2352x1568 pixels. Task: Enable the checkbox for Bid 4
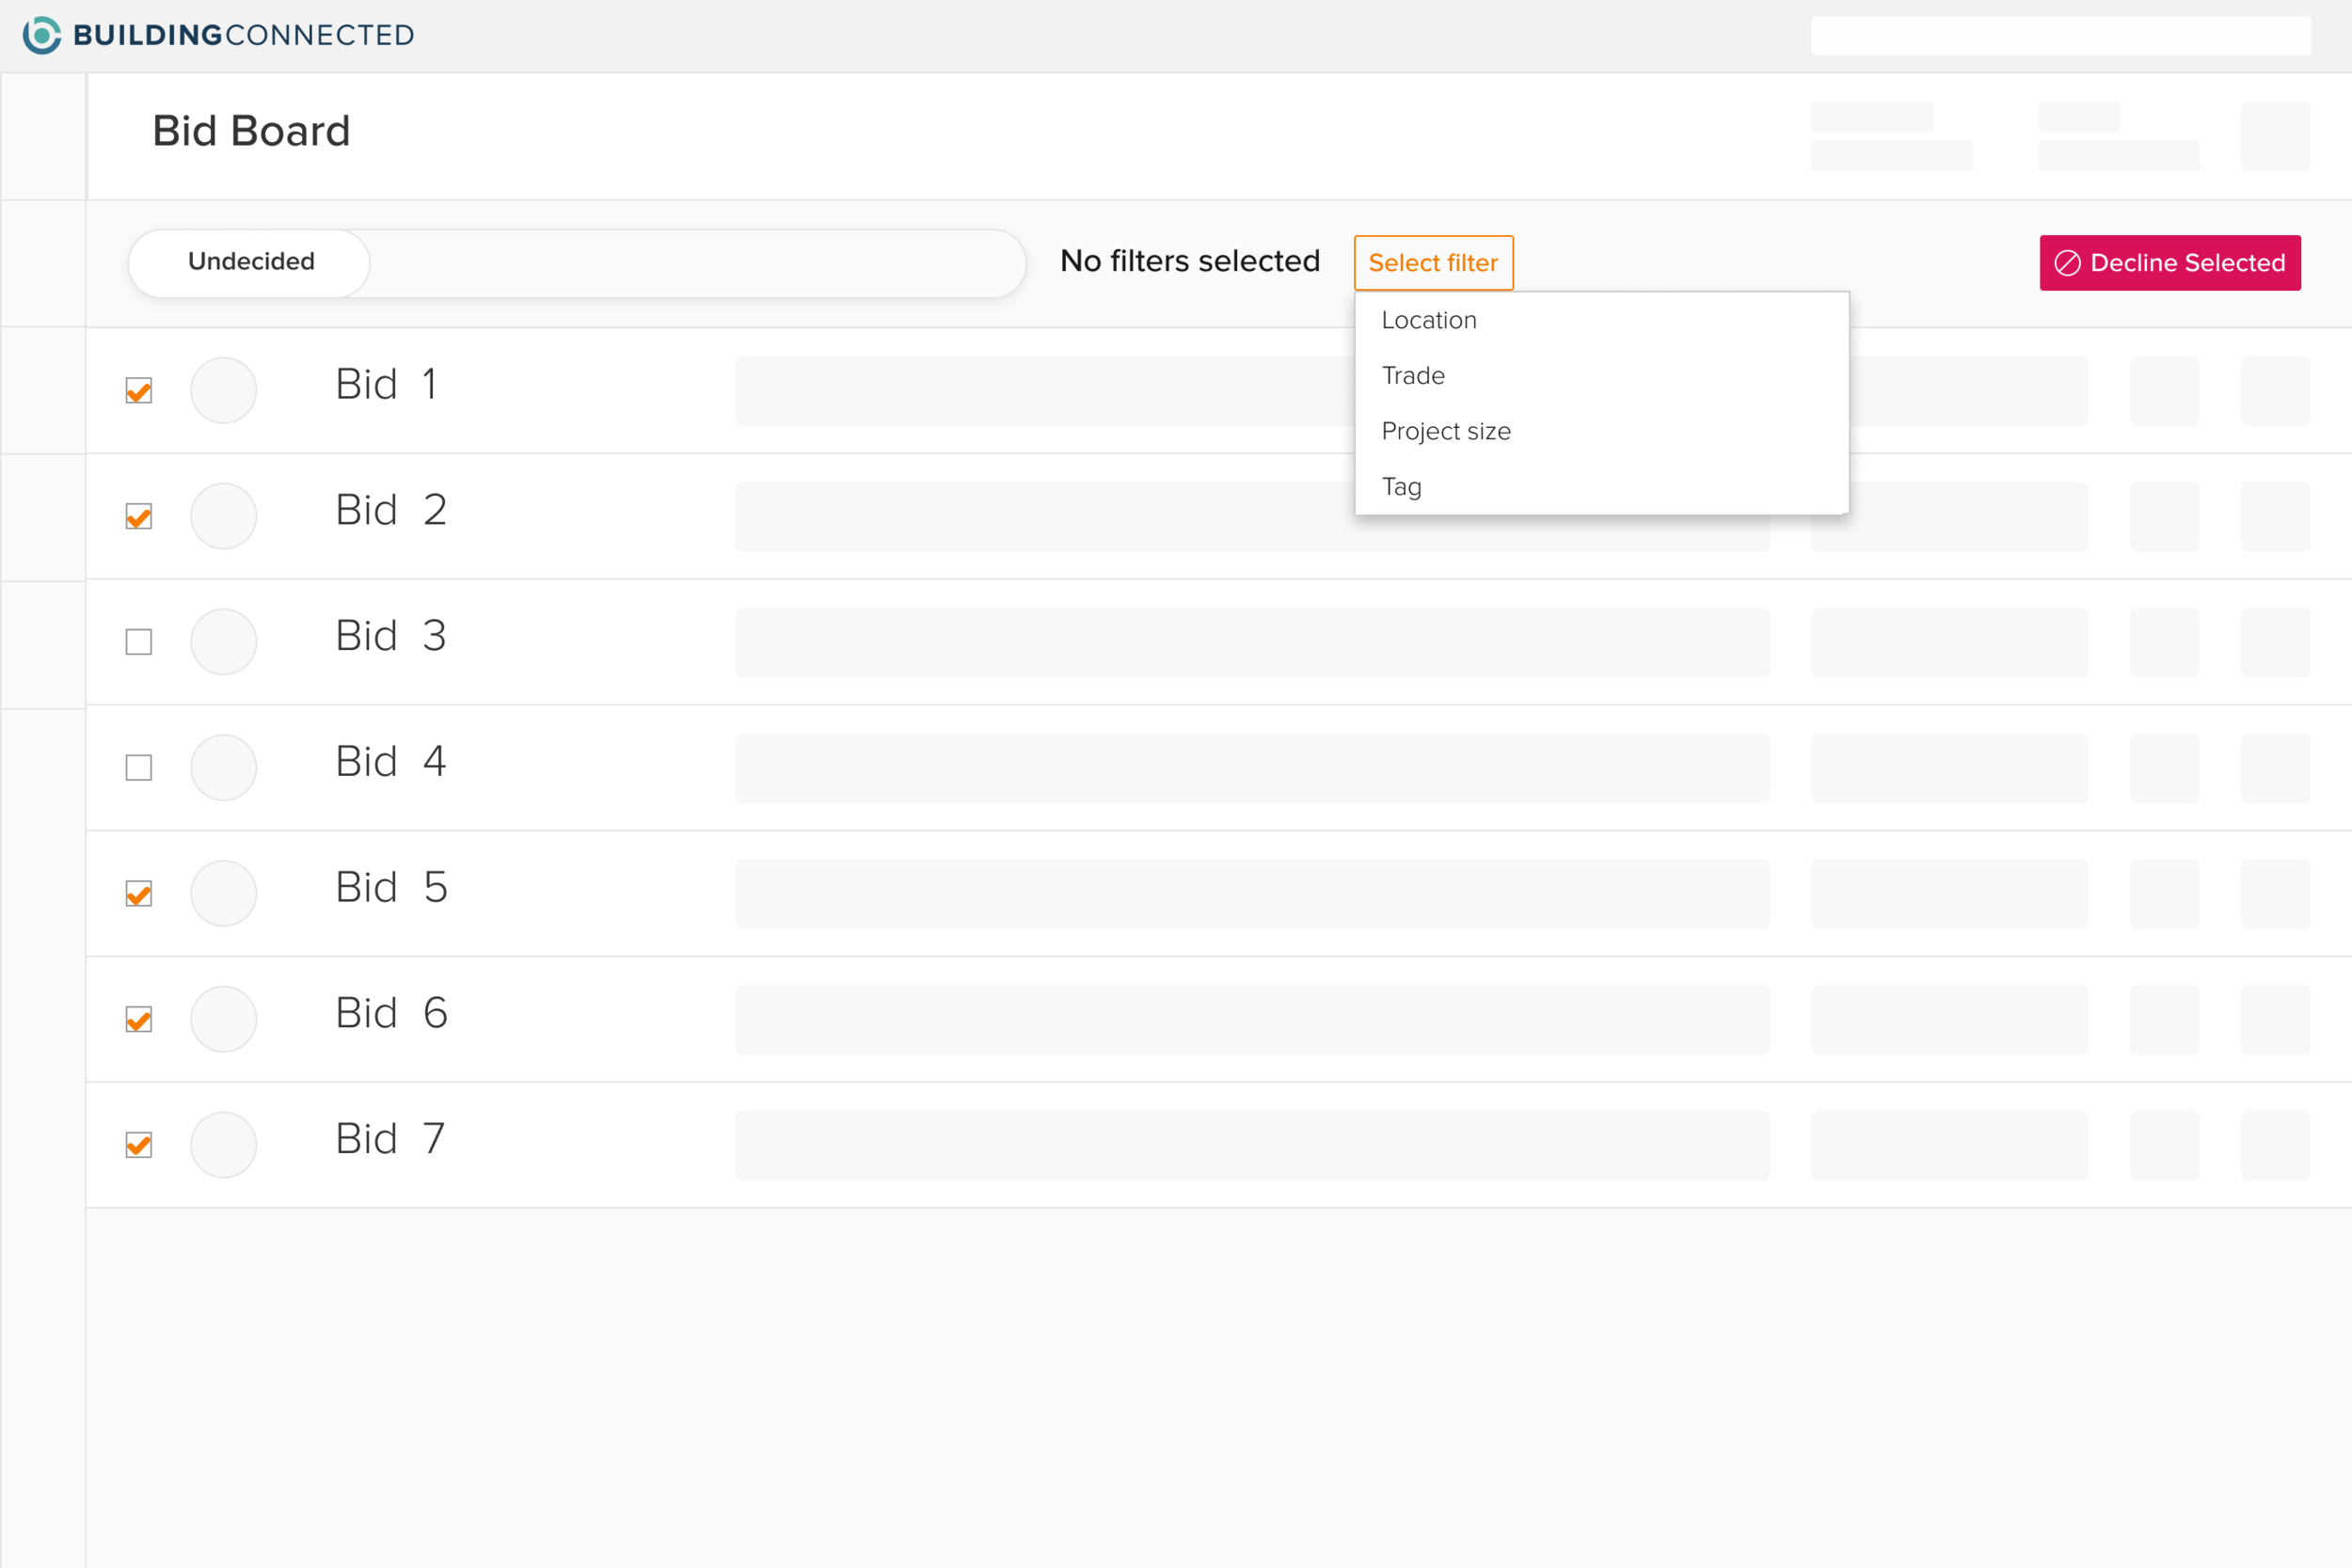[x=138, y=767]
